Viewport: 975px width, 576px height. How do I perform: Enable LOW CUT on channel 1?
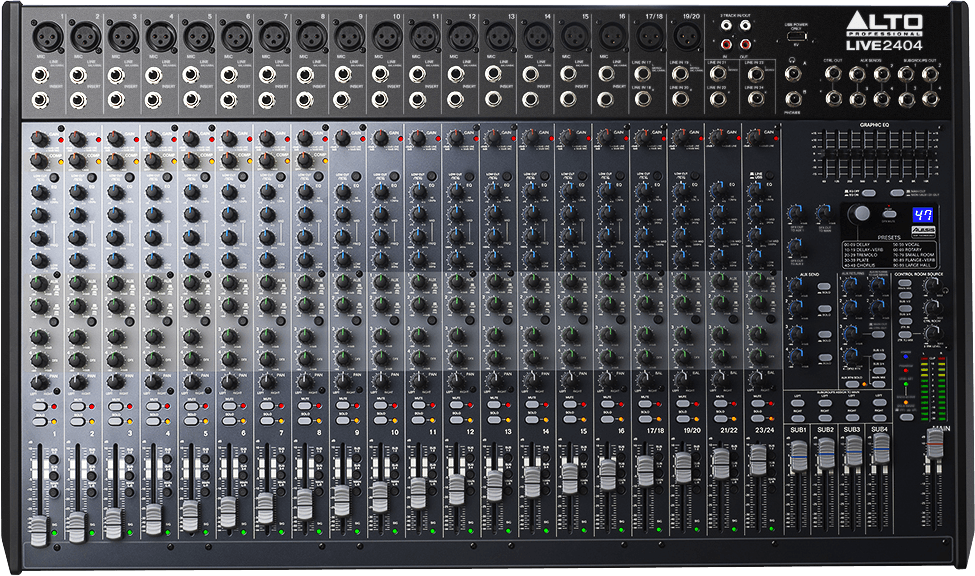(55, 178)
